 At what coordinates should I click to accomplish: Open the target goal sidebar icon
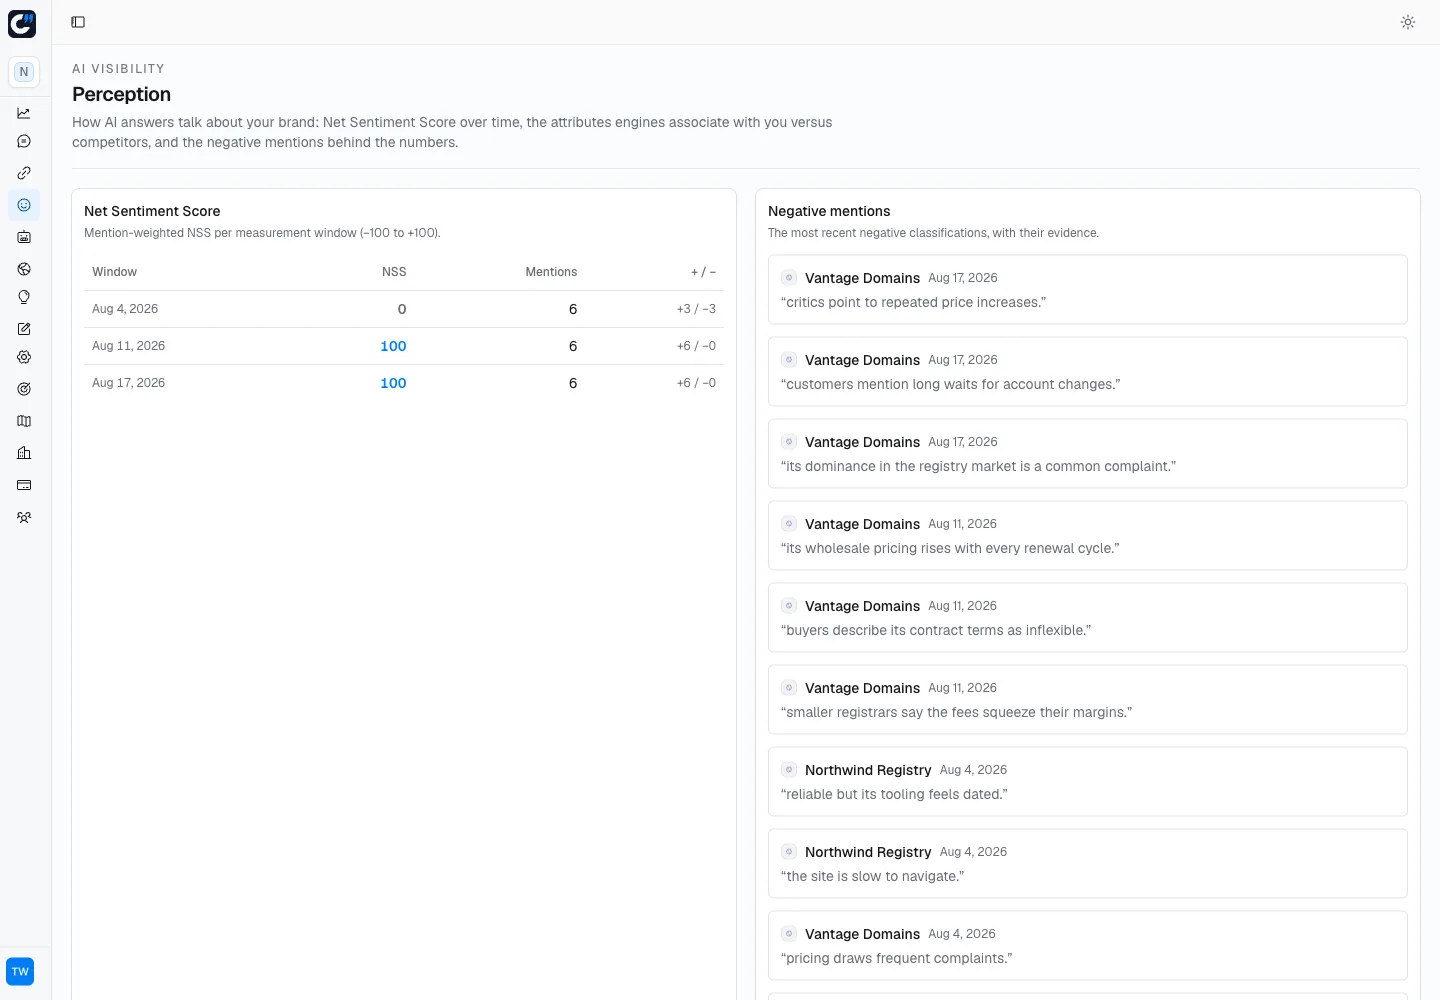24,389
